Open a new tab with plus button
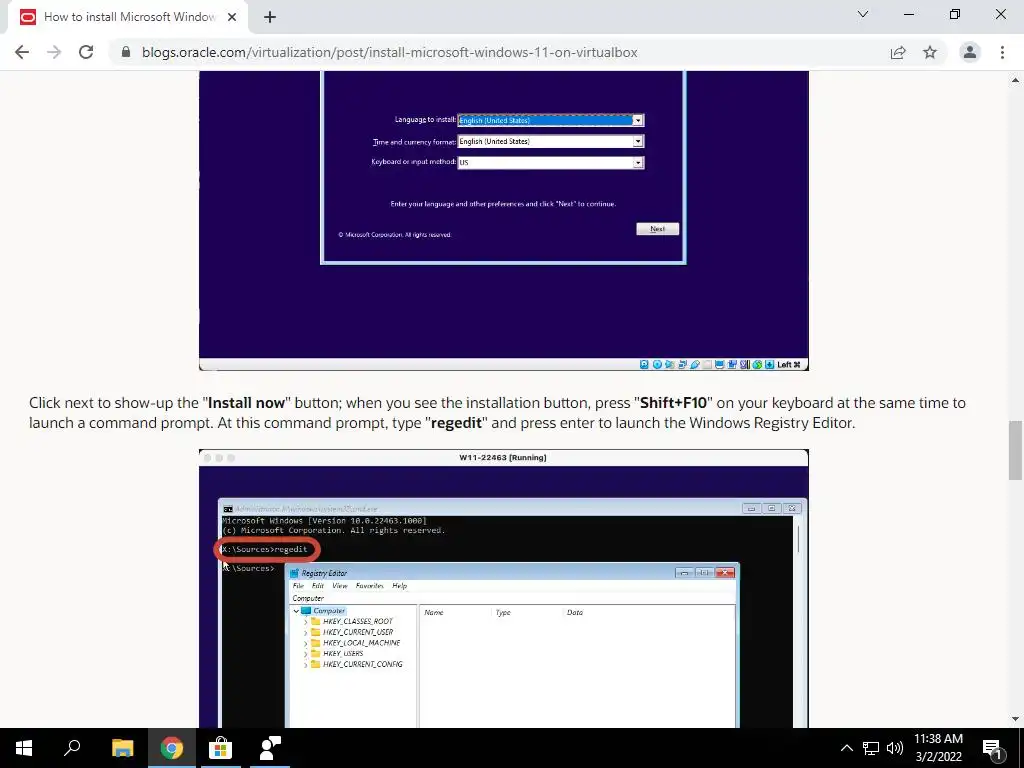Image resolution: width=1024 pixels, height=768 pixels. pos(270,17)
